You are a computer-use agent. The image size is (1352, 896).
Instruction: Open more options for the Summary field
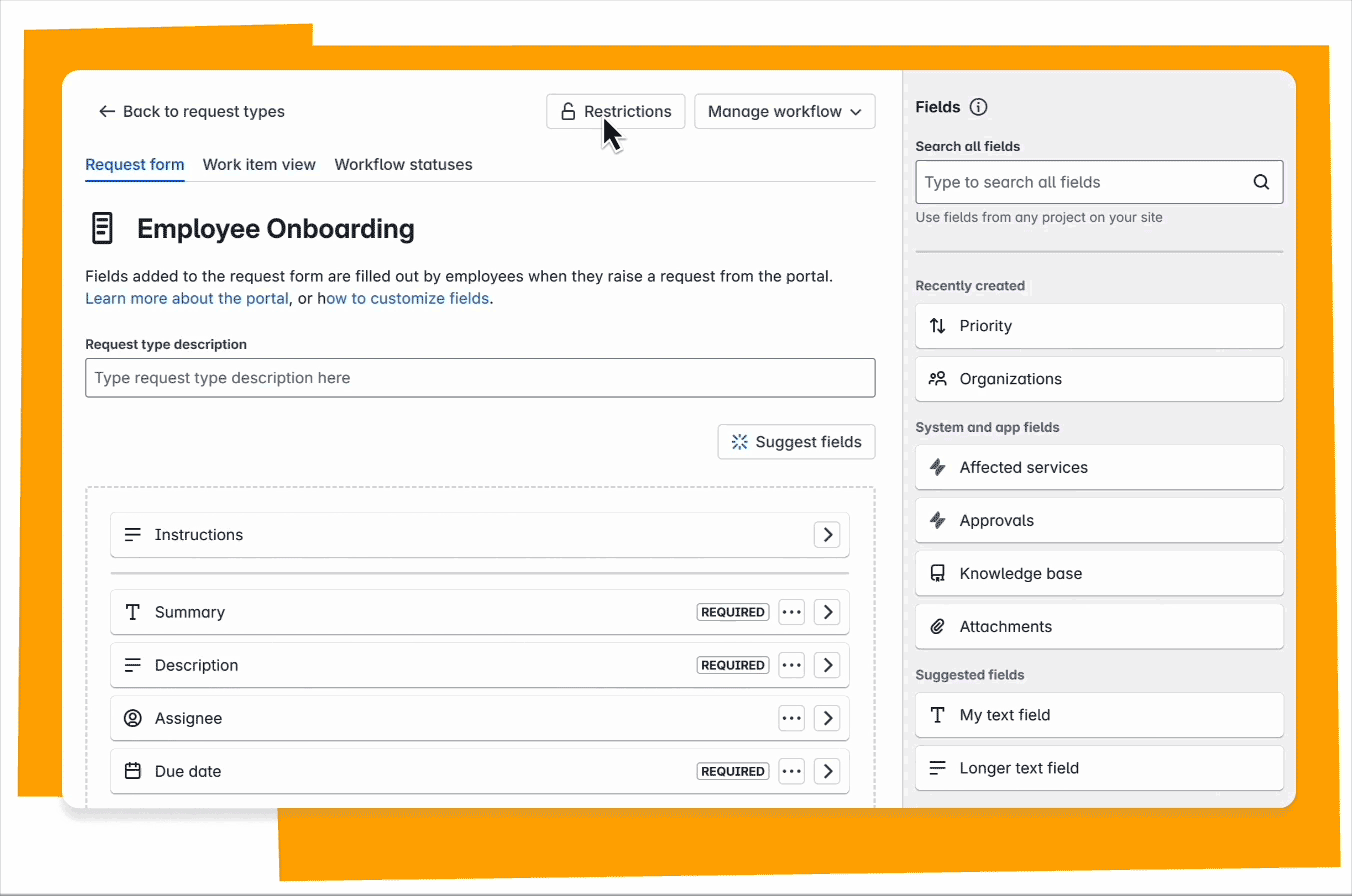(792, 612)
